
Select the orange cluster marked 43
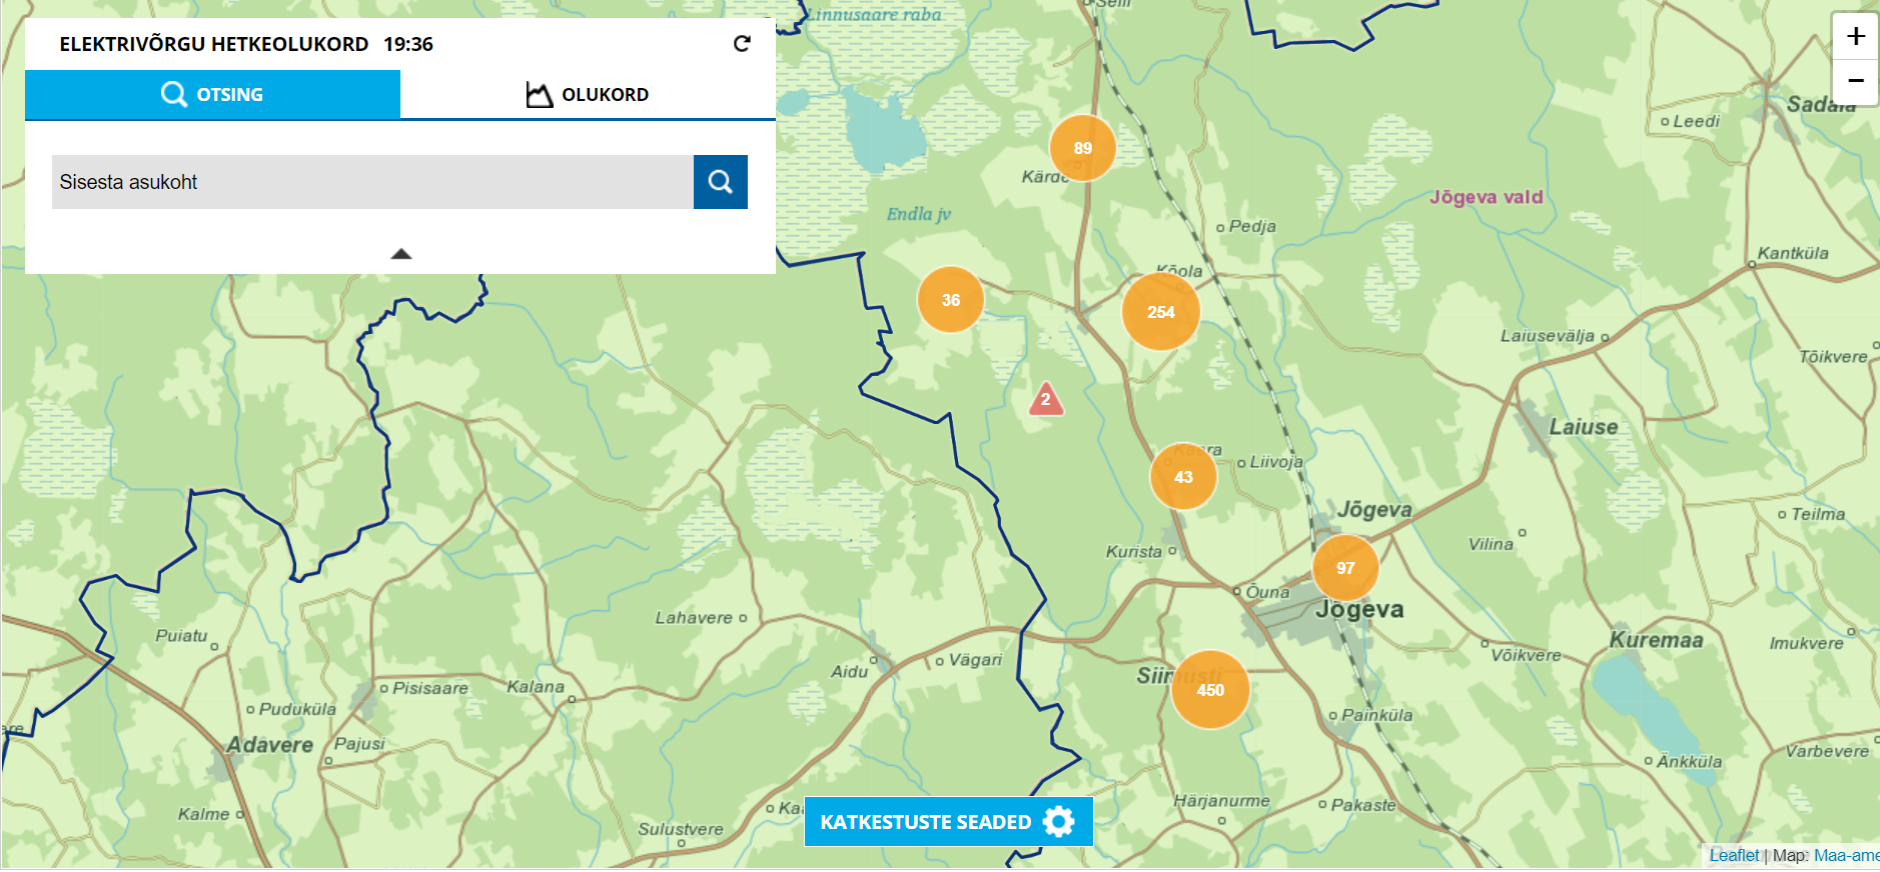(x=1183, y=477)
